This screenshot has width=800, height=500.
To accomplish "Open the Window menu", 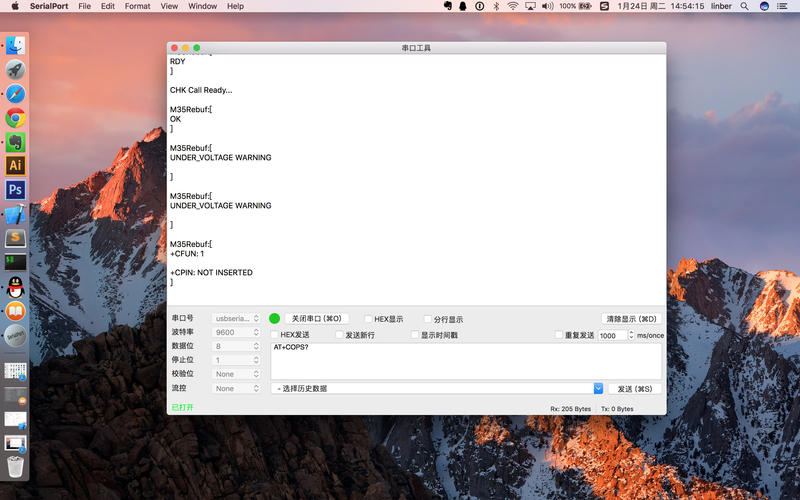I will point(203,6).
